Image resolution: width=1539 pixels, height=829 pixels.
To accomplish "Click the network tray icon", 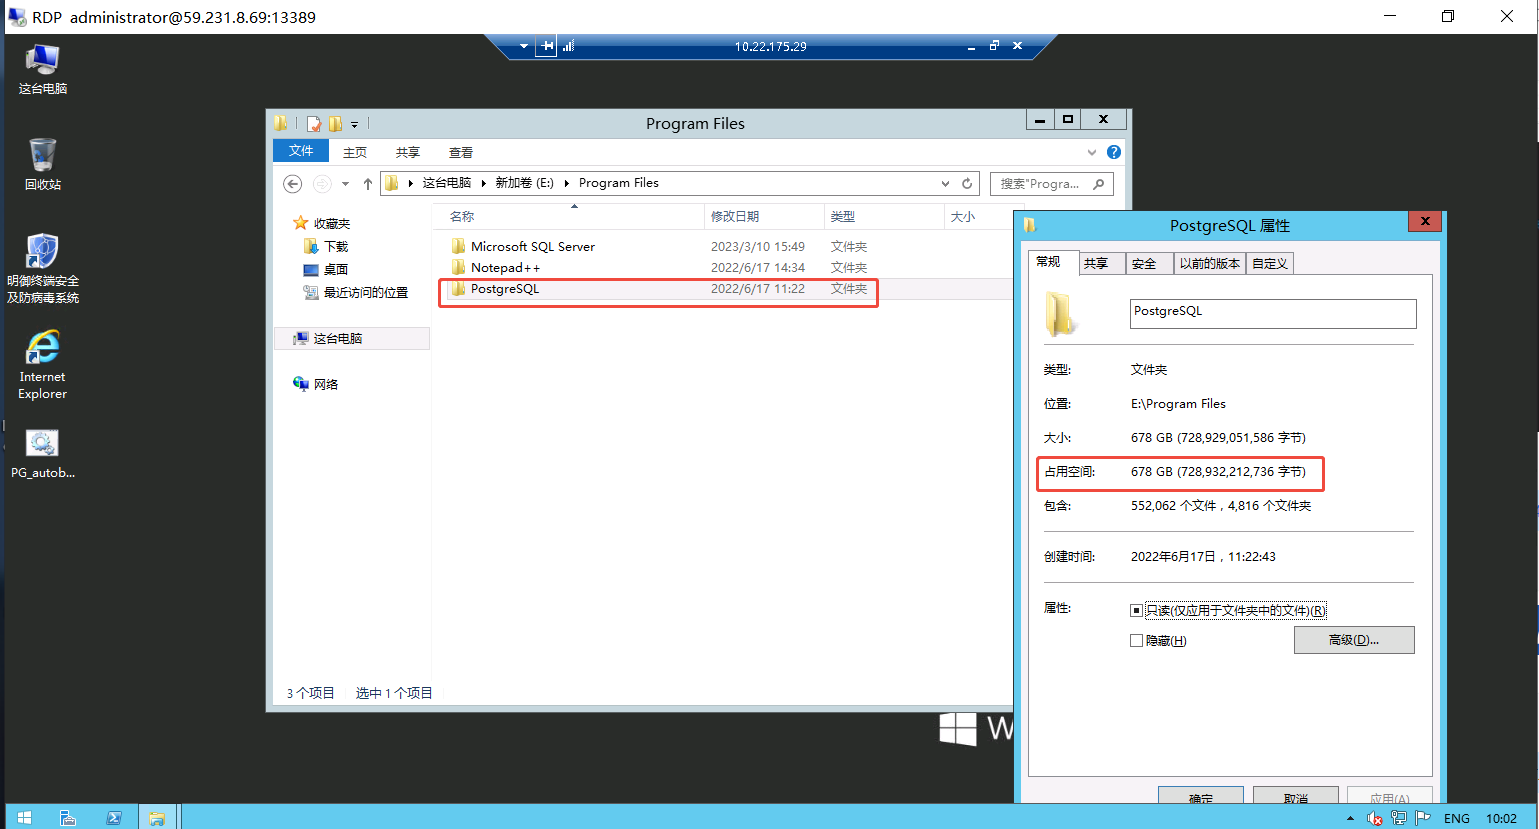I will click(1399, 818).
